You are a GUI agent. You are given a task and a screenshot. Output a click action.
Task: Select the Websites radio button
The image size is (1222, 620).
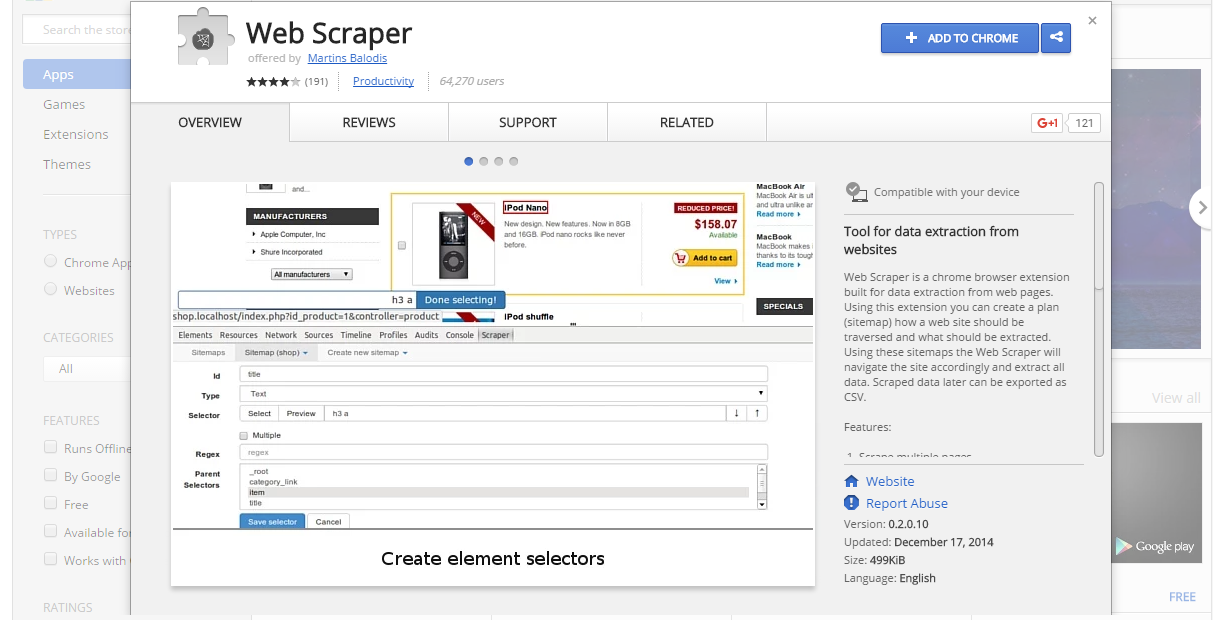50,289
